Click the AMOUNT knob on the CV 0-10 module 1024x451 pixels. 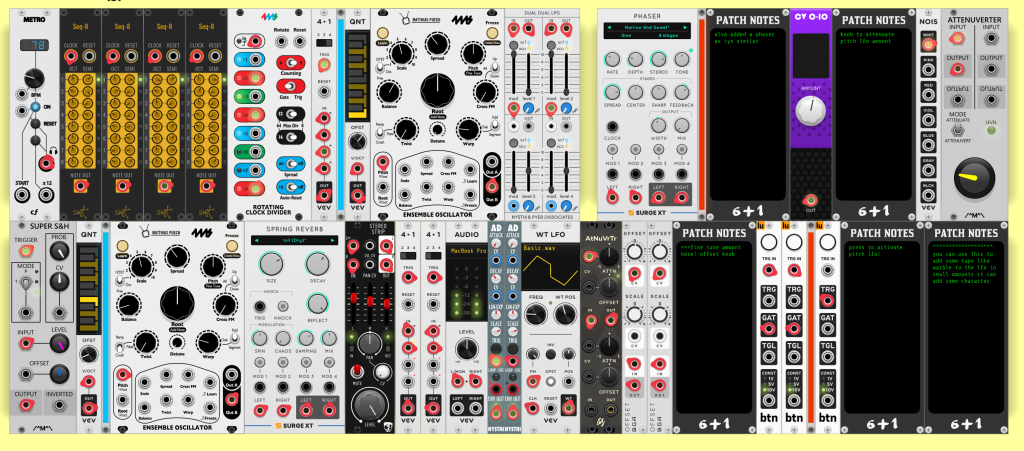point(810,108)
